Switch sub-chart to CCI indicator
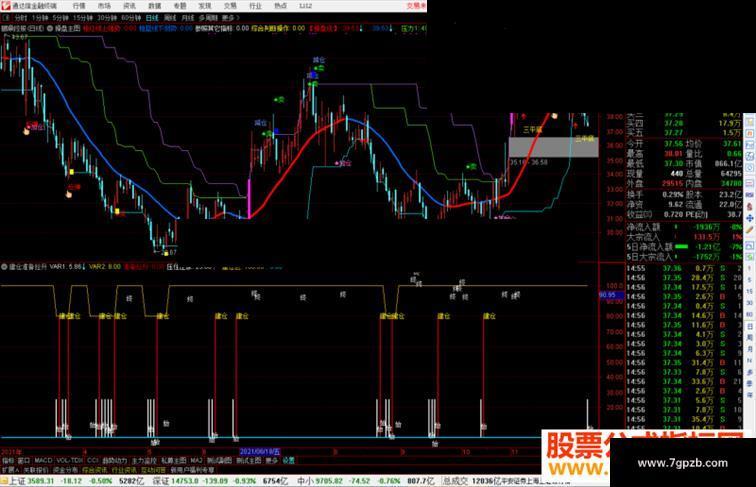The width and height of the screenshot is (756, 487). 92,460
